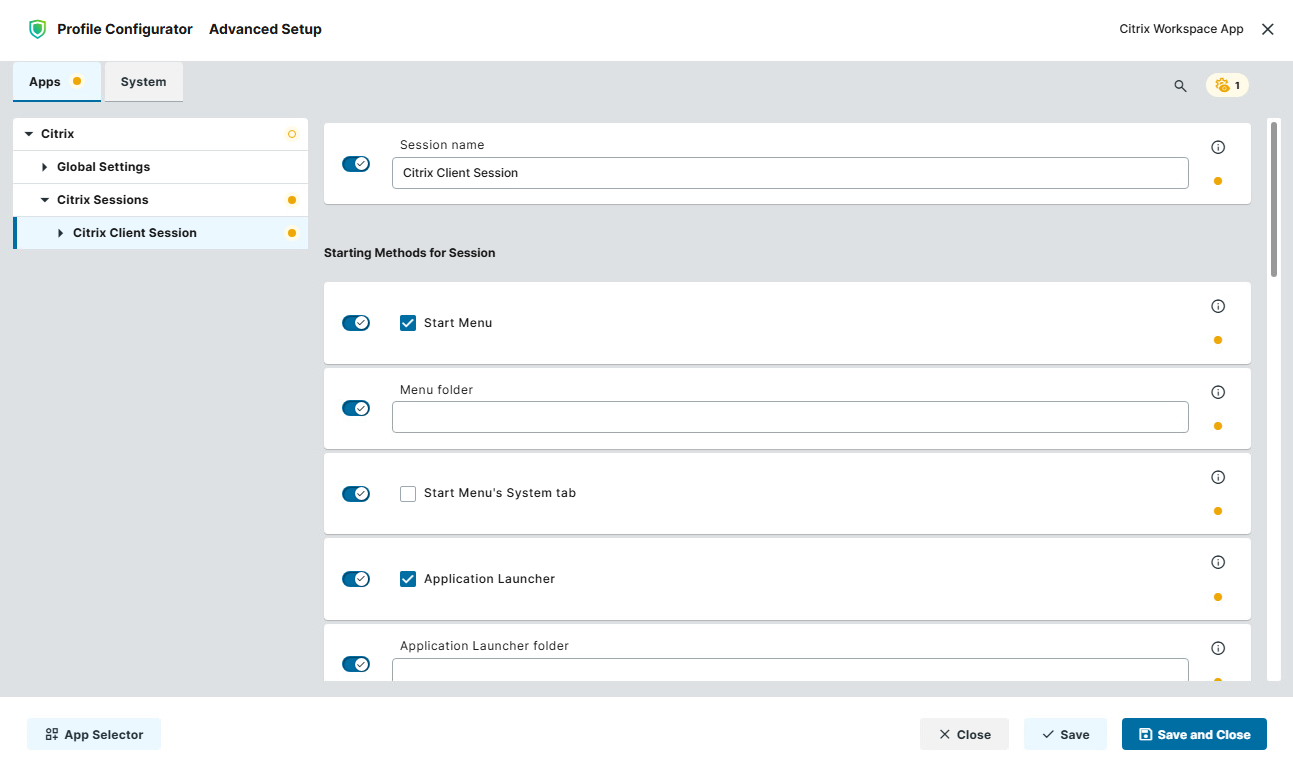Click the orange dot in Citrix Sessions row
This screenshot has height=767, width=1293.
click(x=292, y=200)
